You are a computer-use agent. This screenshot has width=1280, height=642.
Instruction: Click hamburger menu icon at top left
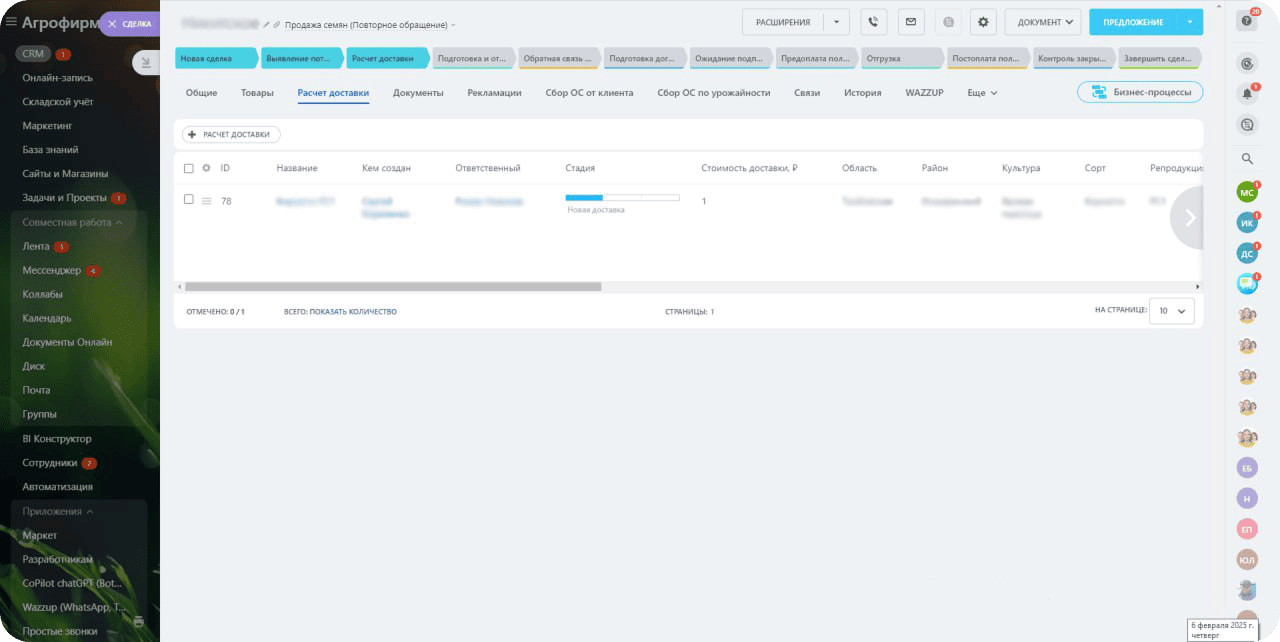click(x=10, y=20)
